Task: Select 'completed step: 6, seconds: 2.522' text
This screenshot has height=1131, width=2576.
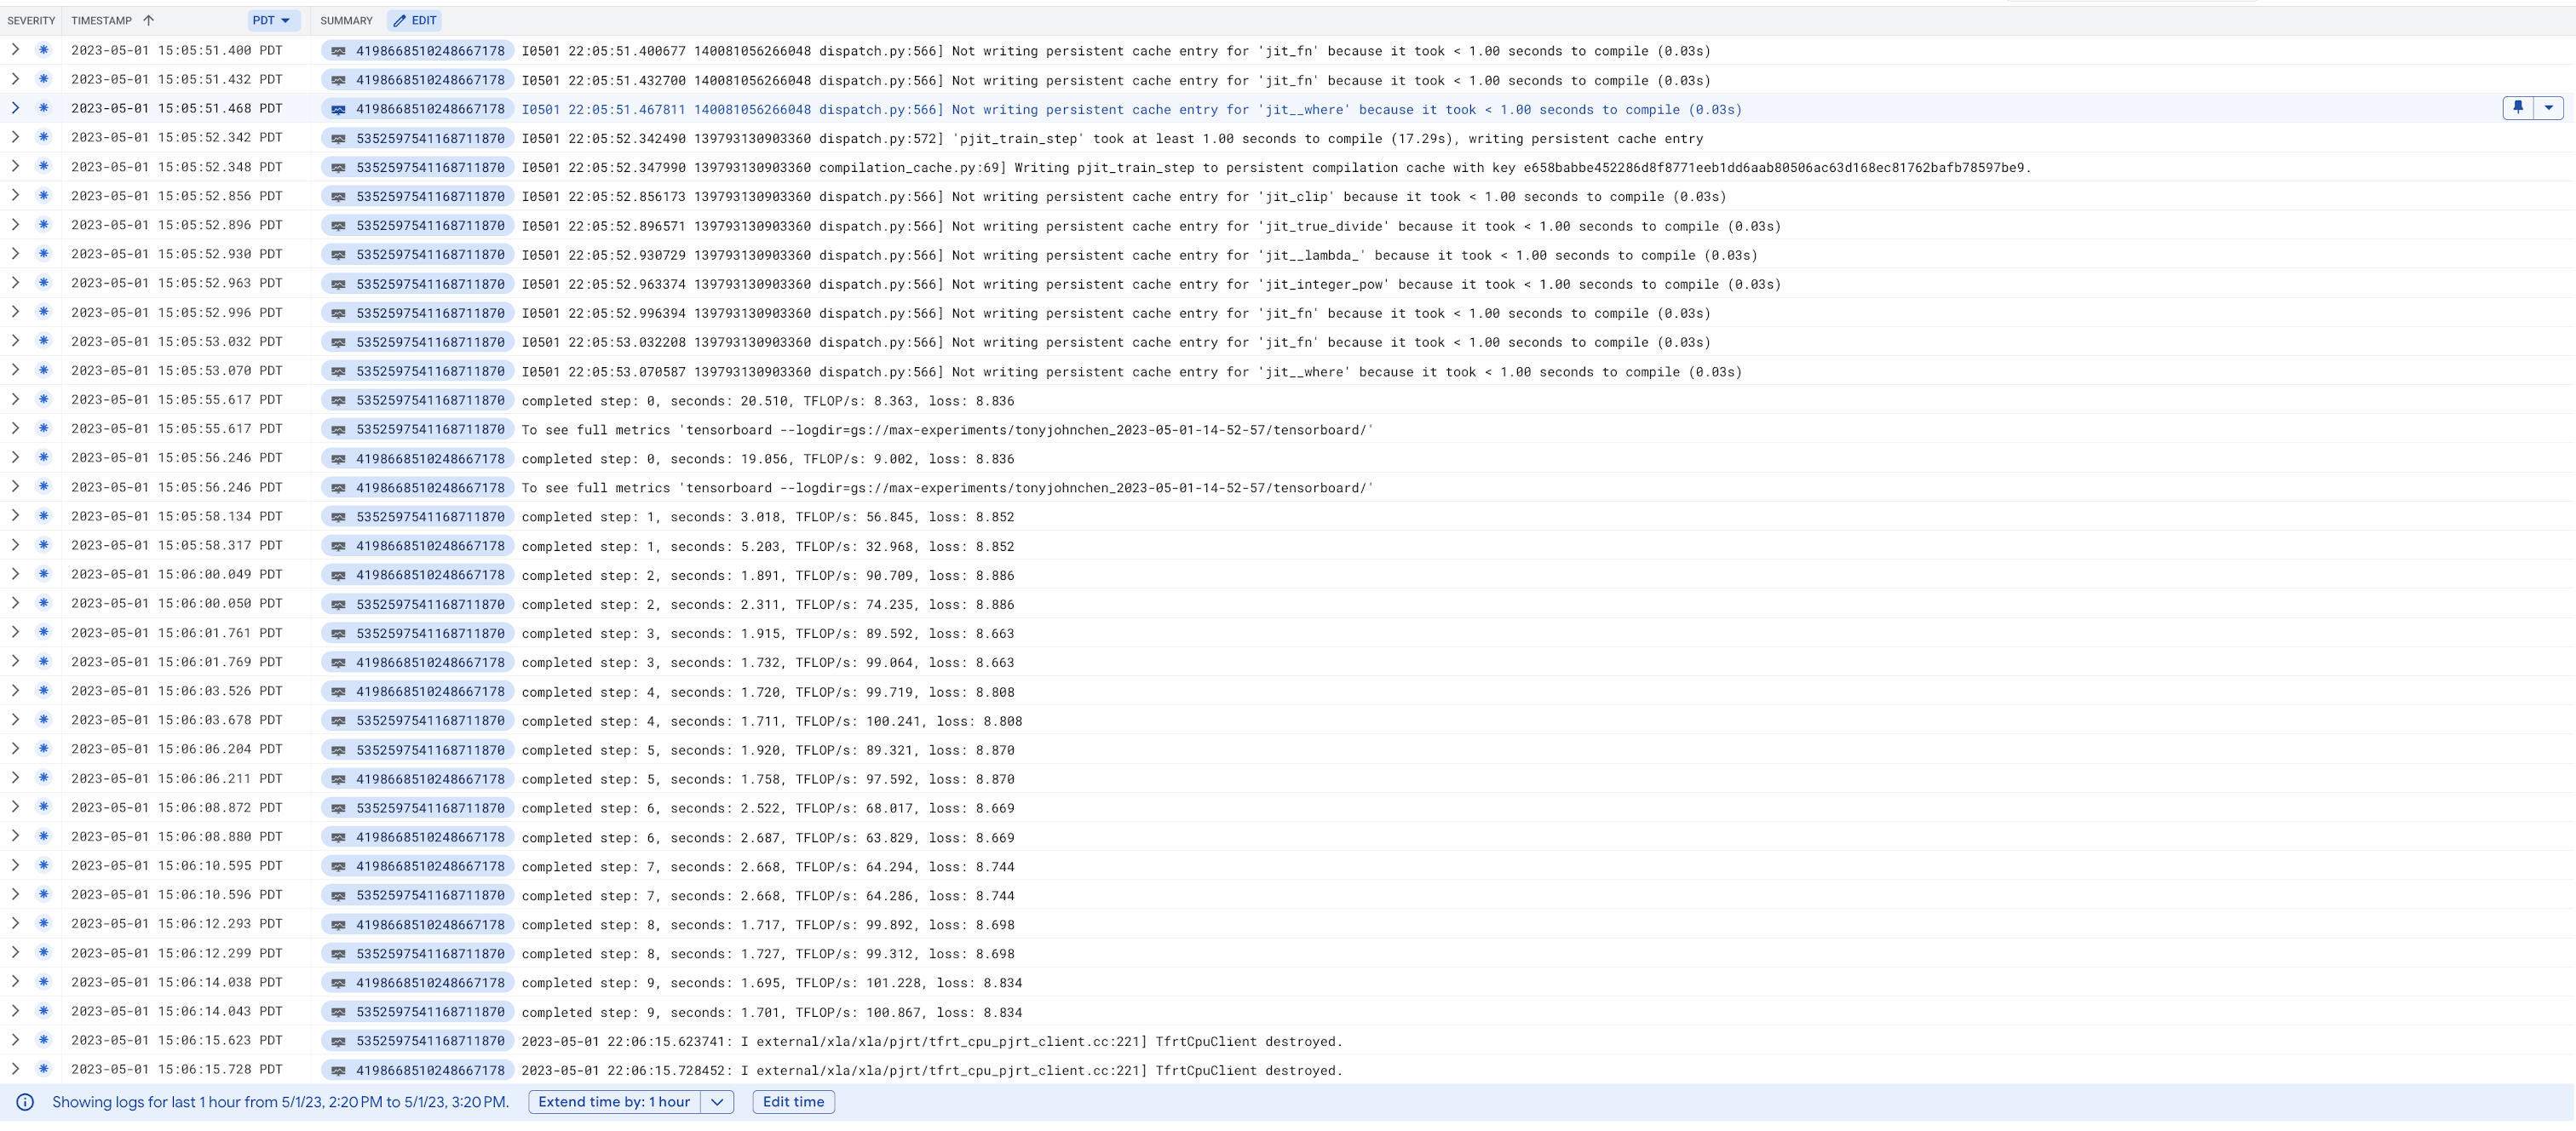Action: pyautogui.click(x=651, y=808)
